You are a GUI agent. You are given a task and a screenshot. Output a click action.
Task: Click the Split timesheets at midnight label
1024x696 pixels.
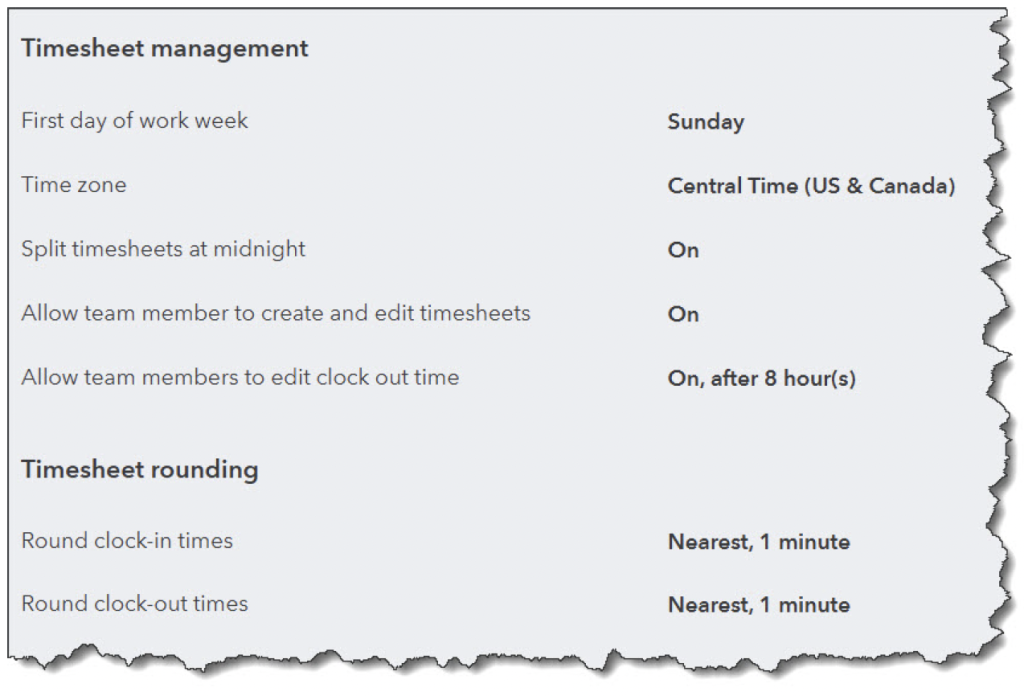point(163,249)
